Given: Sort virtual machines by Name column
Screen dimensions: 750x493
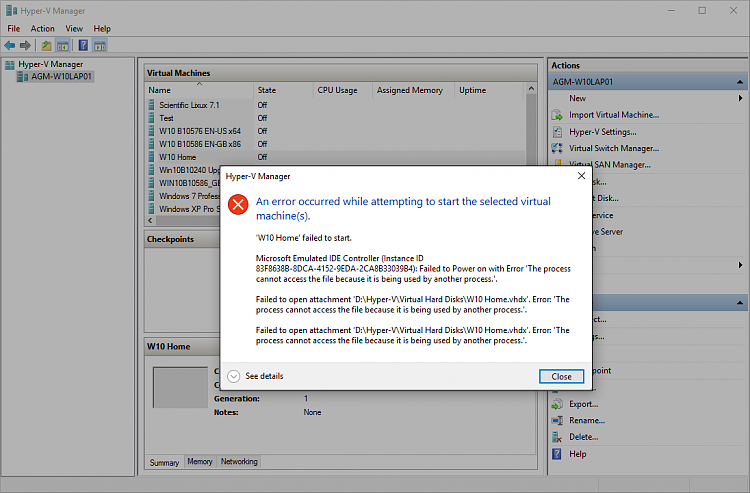Looking at the screenshot, I should 199,90.
